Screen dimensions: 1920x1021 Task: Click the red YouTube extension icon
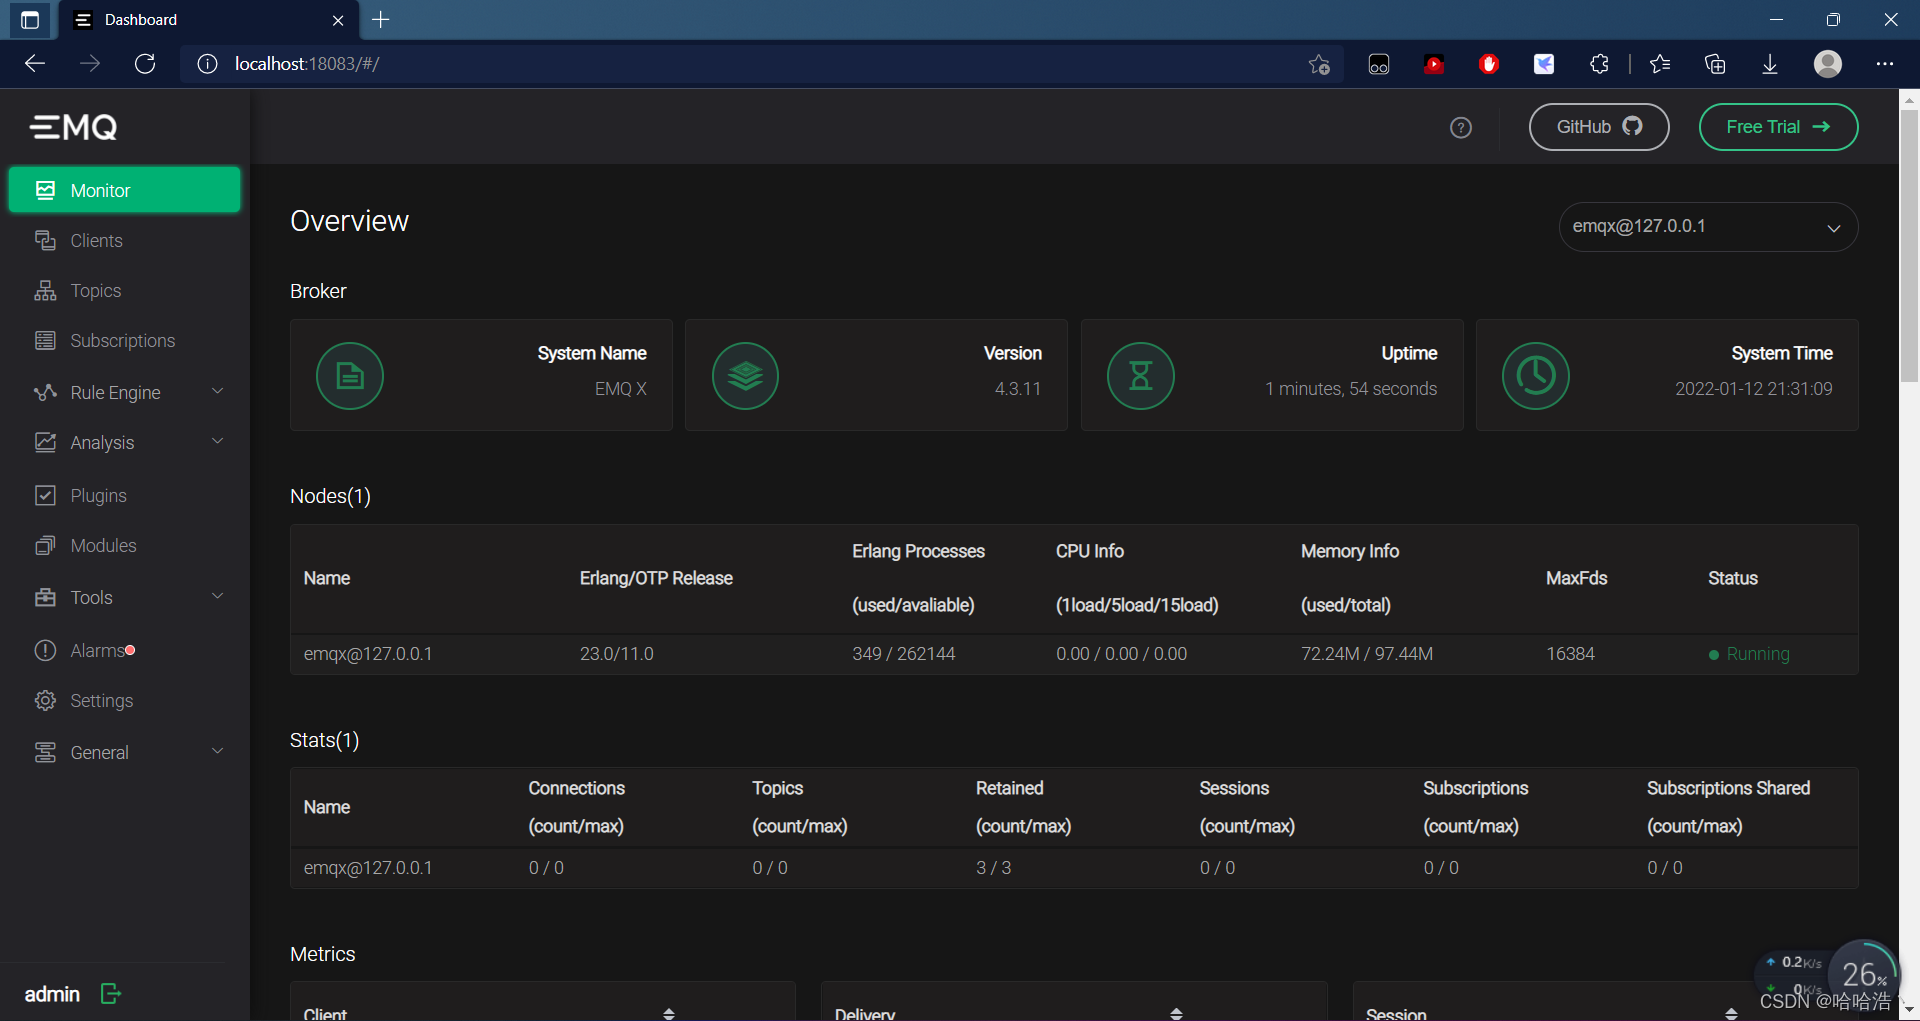(1434, 64)
